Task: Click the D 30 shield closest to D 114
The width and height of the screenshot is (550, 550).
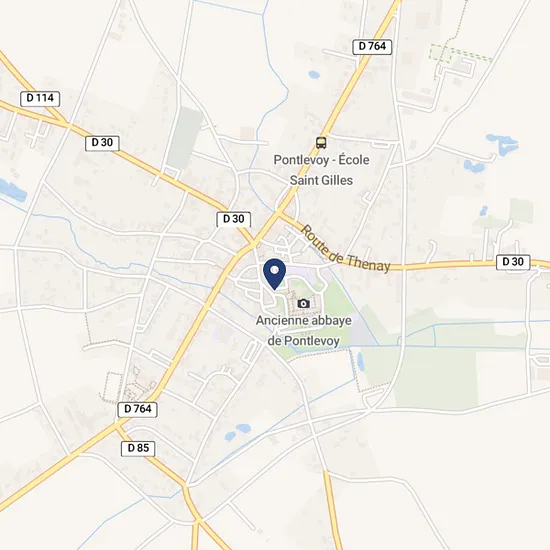Action: pyautogui.click(x=102, y=143)
